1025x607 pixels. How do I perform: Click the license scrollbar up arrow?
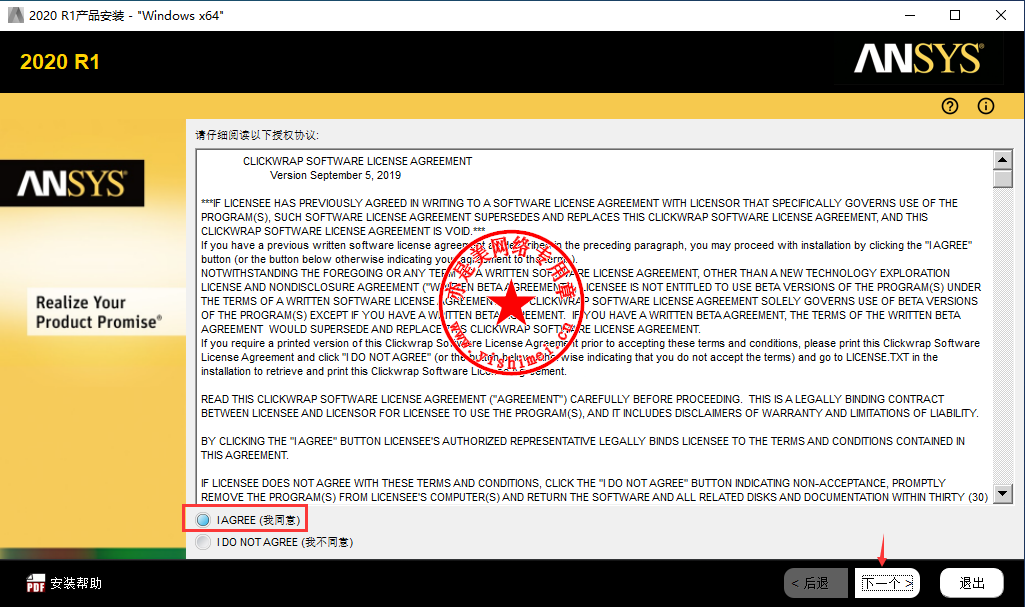[1002, 159]
